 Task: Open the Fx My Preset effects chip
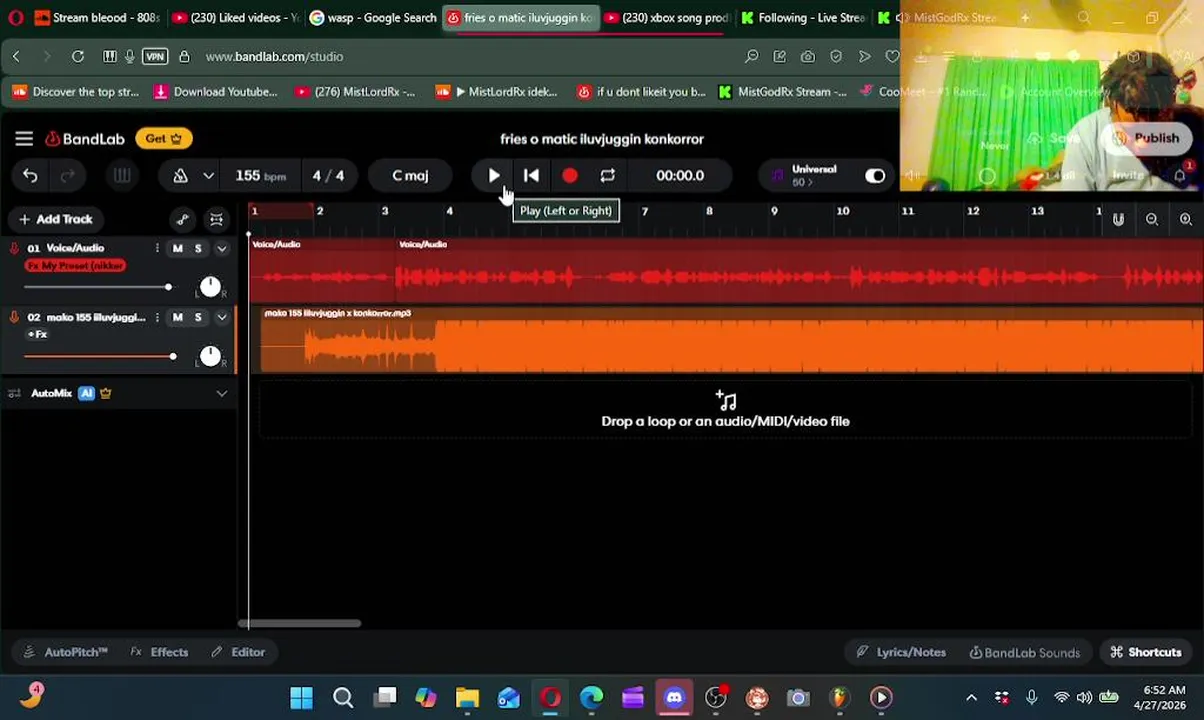pyautogui.click(x=76, y=266)
